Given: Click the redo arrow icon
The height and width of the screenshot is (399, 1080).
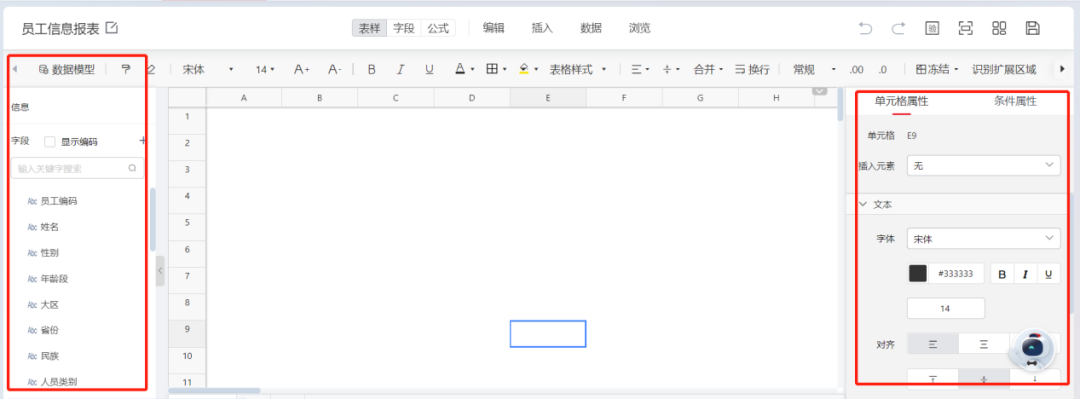Looking at the screenshot, I should (898, 28).
